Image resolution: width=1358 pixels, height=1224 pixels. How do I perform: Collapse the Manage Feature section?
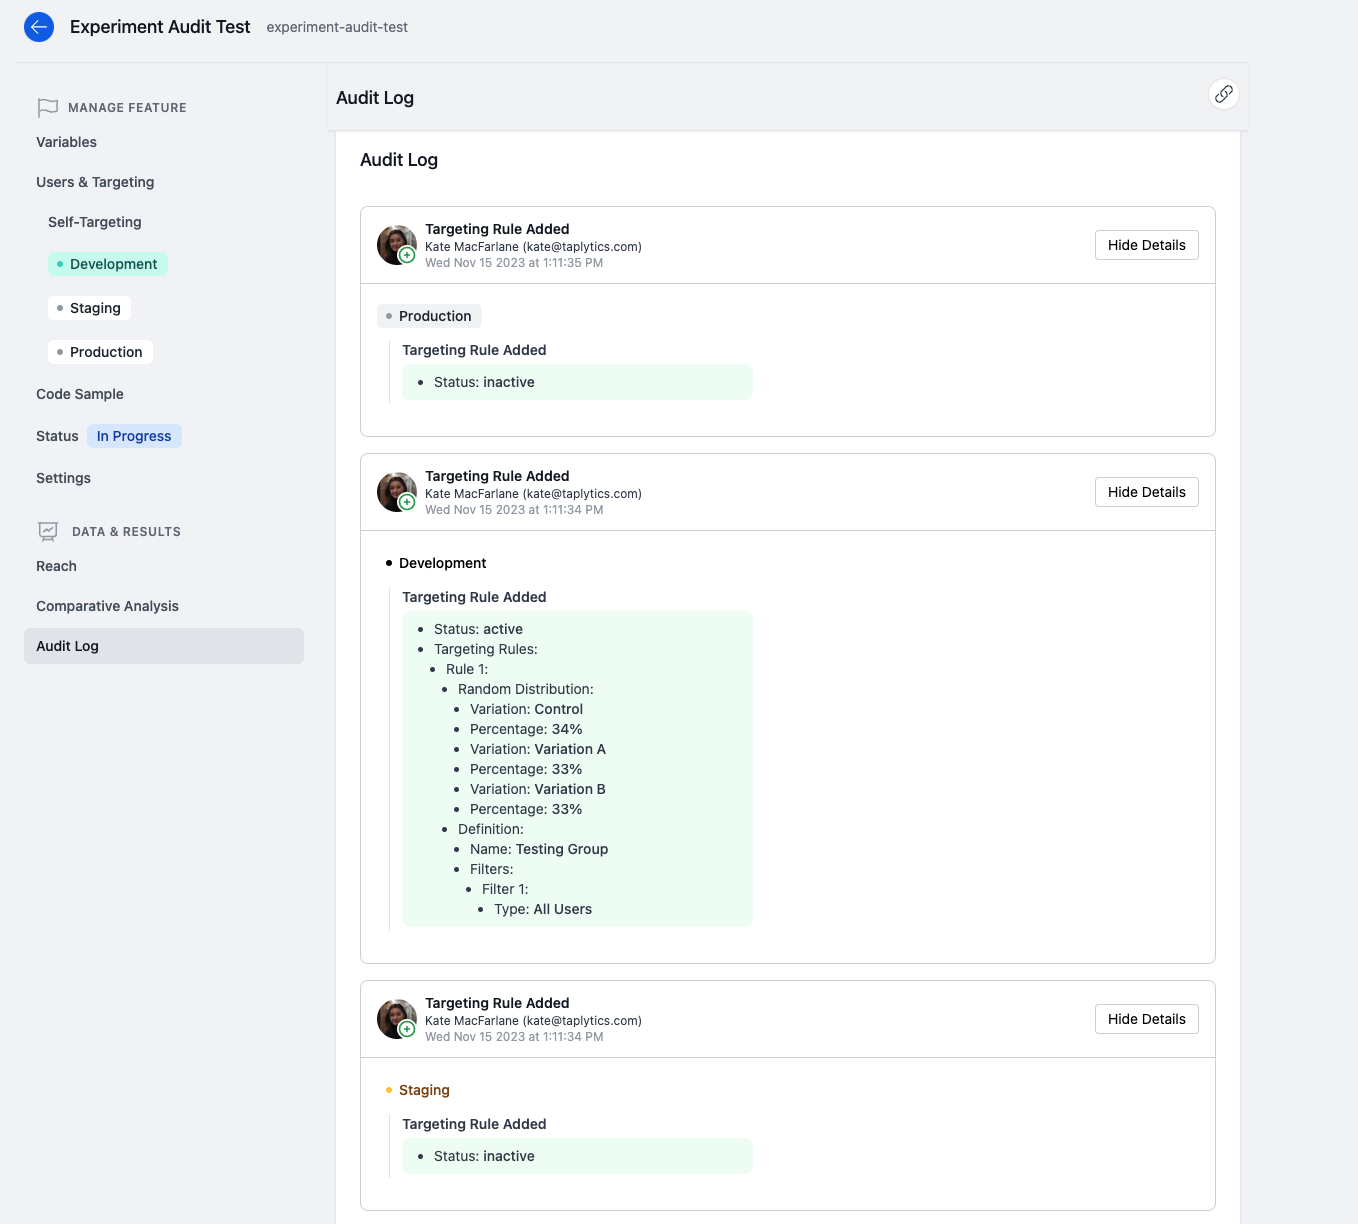point(127,107)
